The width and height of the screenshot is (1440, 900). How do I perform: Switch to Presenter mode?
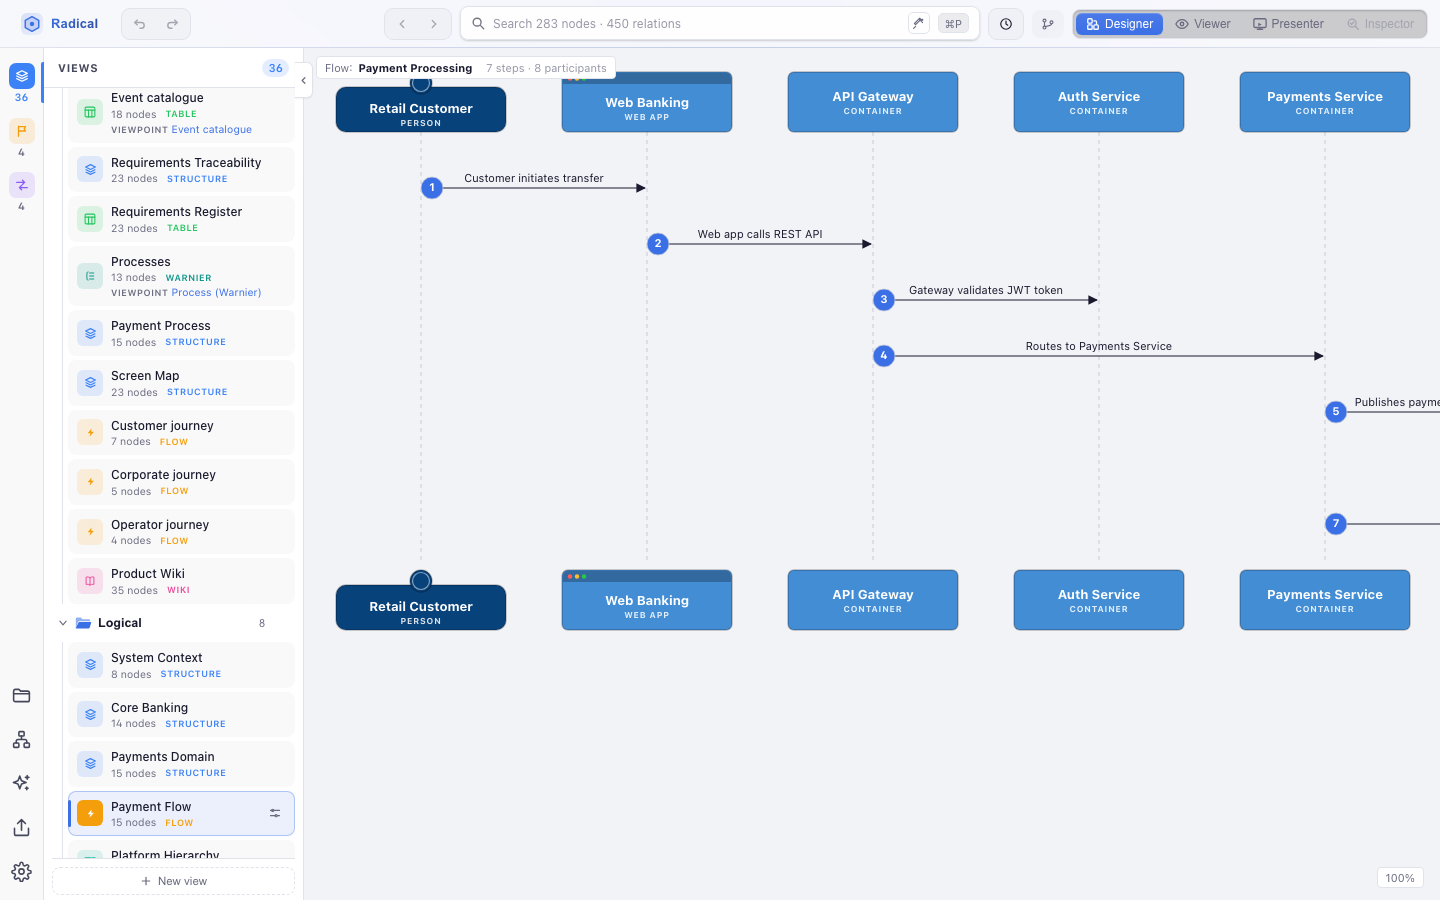tap(1288, 24)
